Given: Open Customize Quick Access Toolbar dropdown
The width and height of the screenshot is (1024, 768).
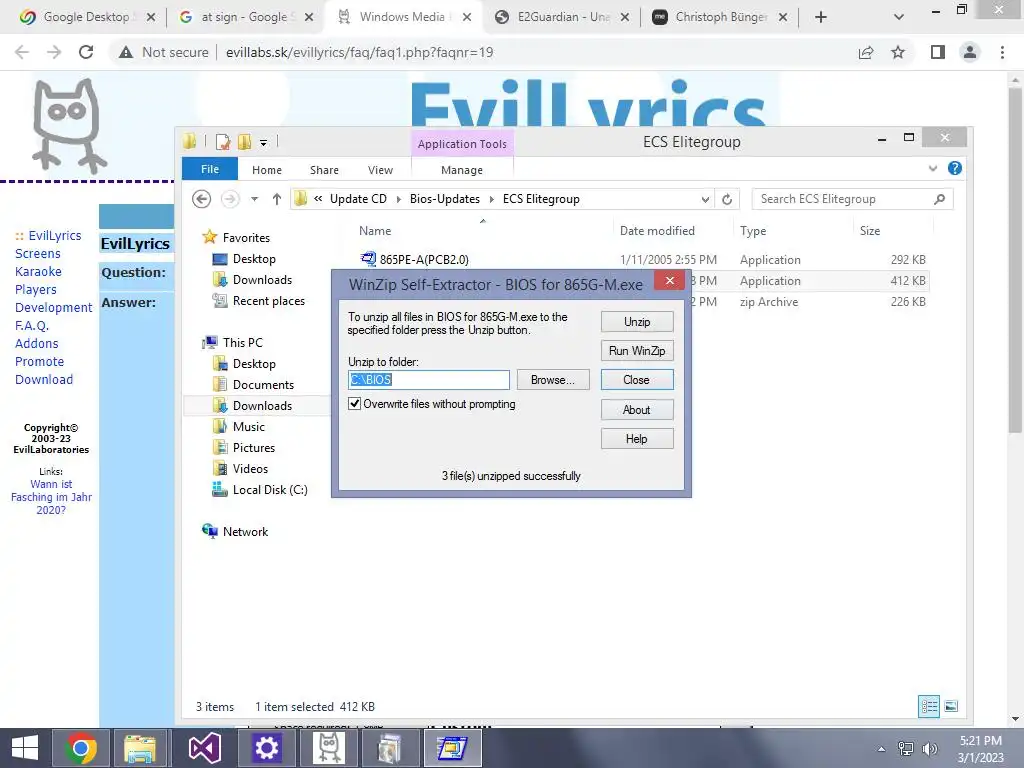Looking at the screenshot, I should pos(263,142).
